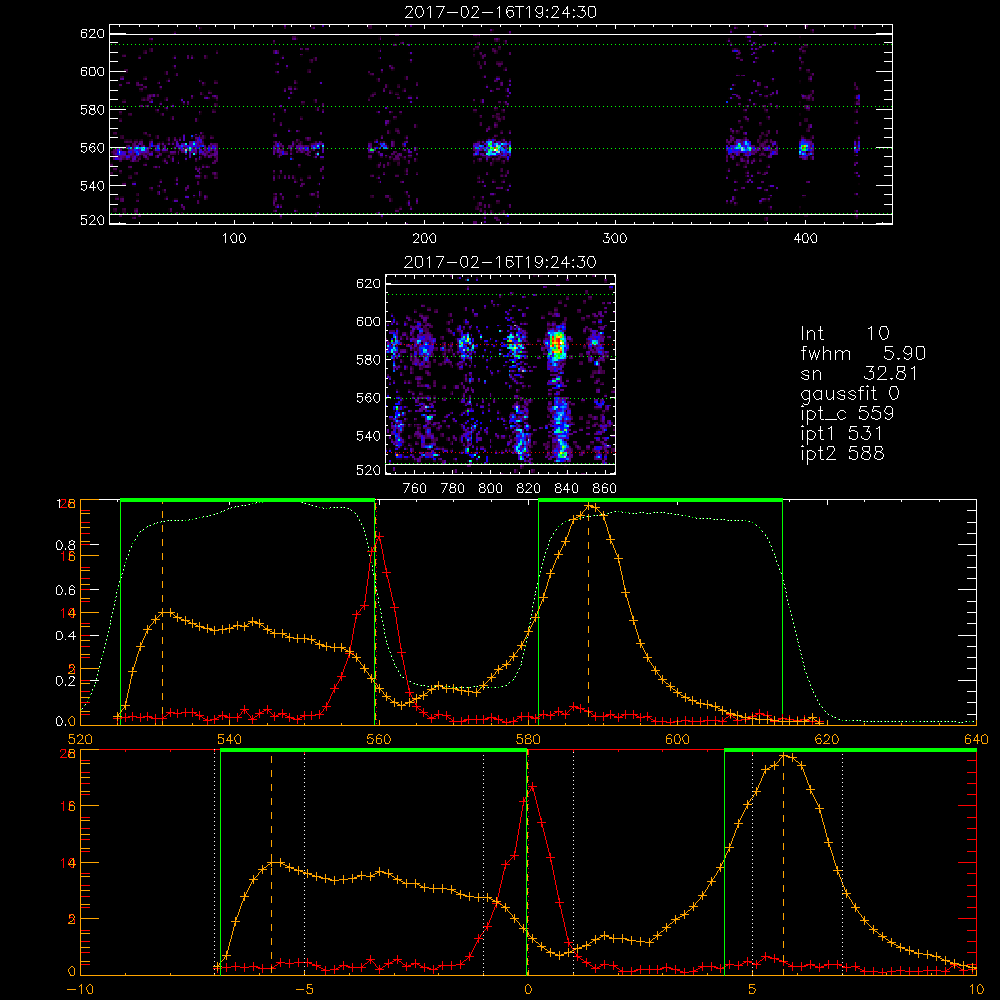This screenshot has height=1000, width=1000.
Task: Click x-axis label 780 on middle image
Action: point(453,489)
